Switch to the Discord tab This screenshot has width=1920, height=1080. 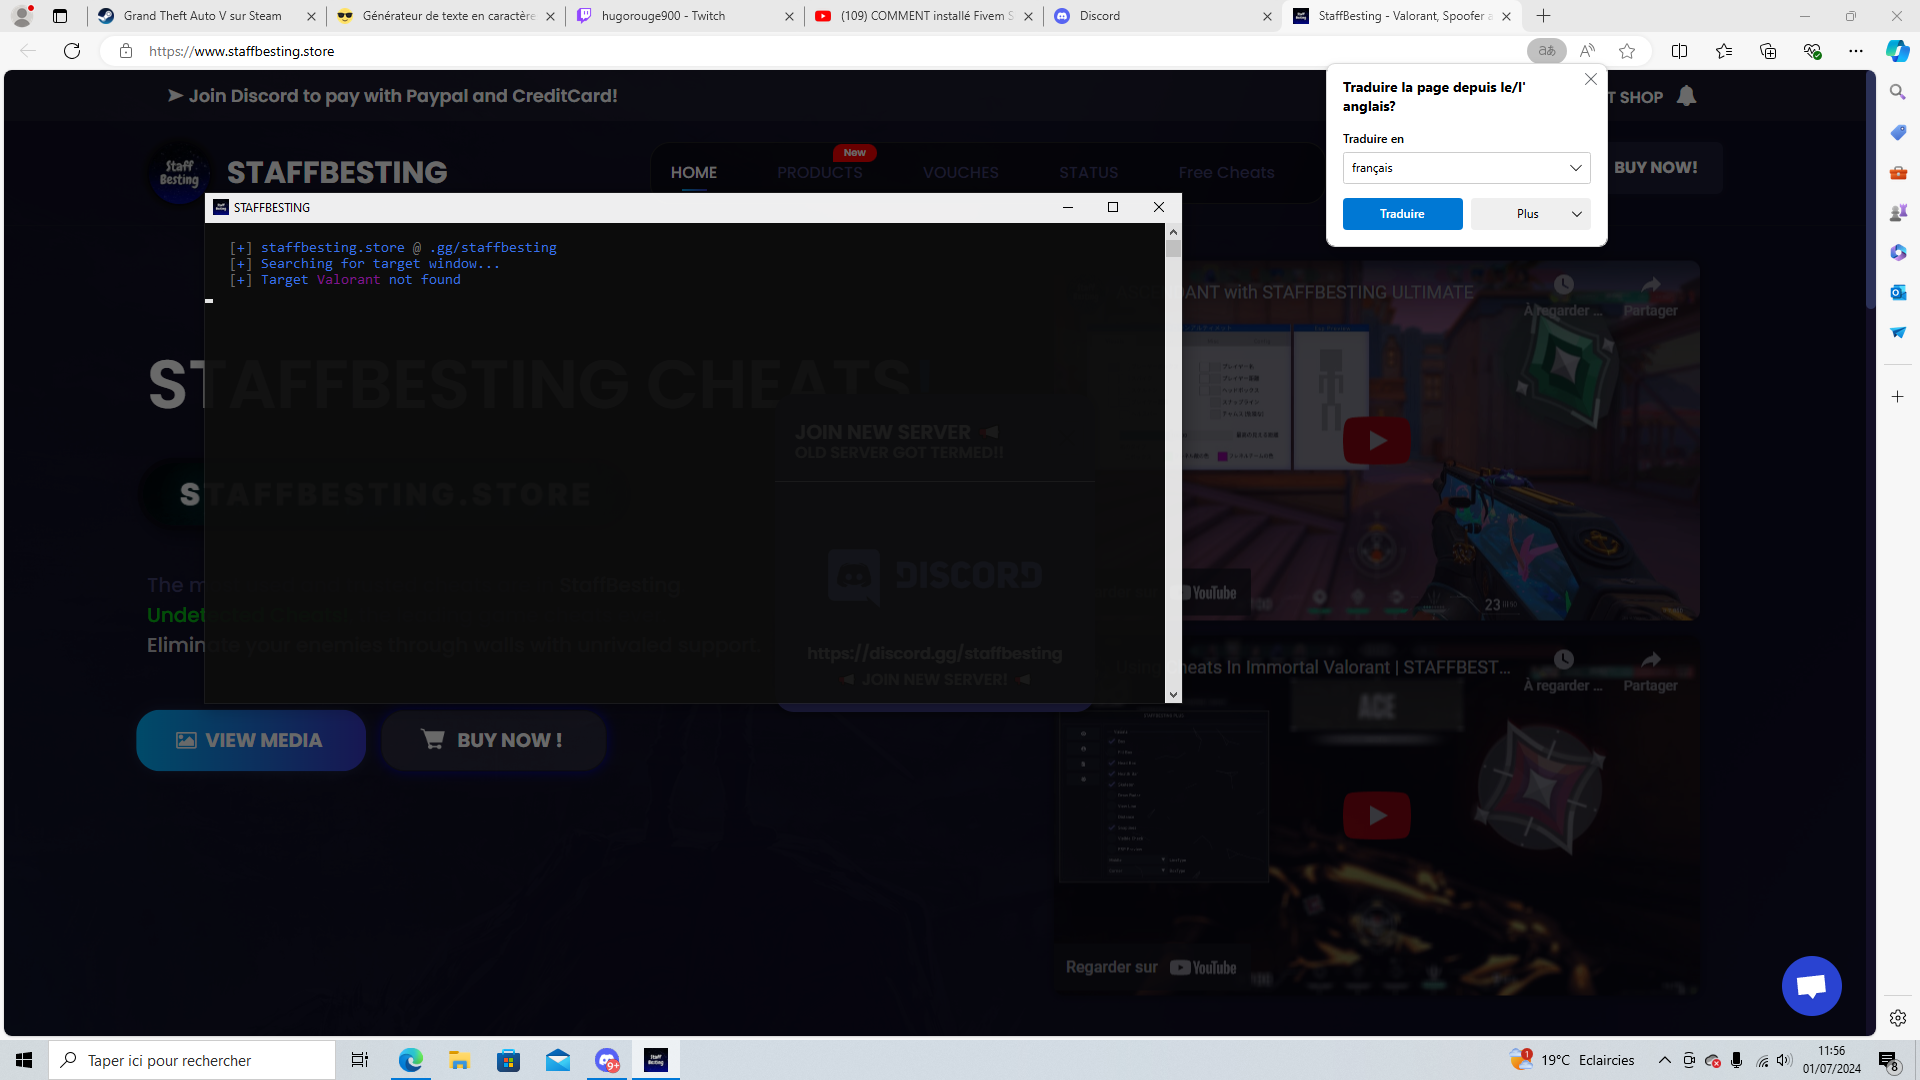point(1164,16)
